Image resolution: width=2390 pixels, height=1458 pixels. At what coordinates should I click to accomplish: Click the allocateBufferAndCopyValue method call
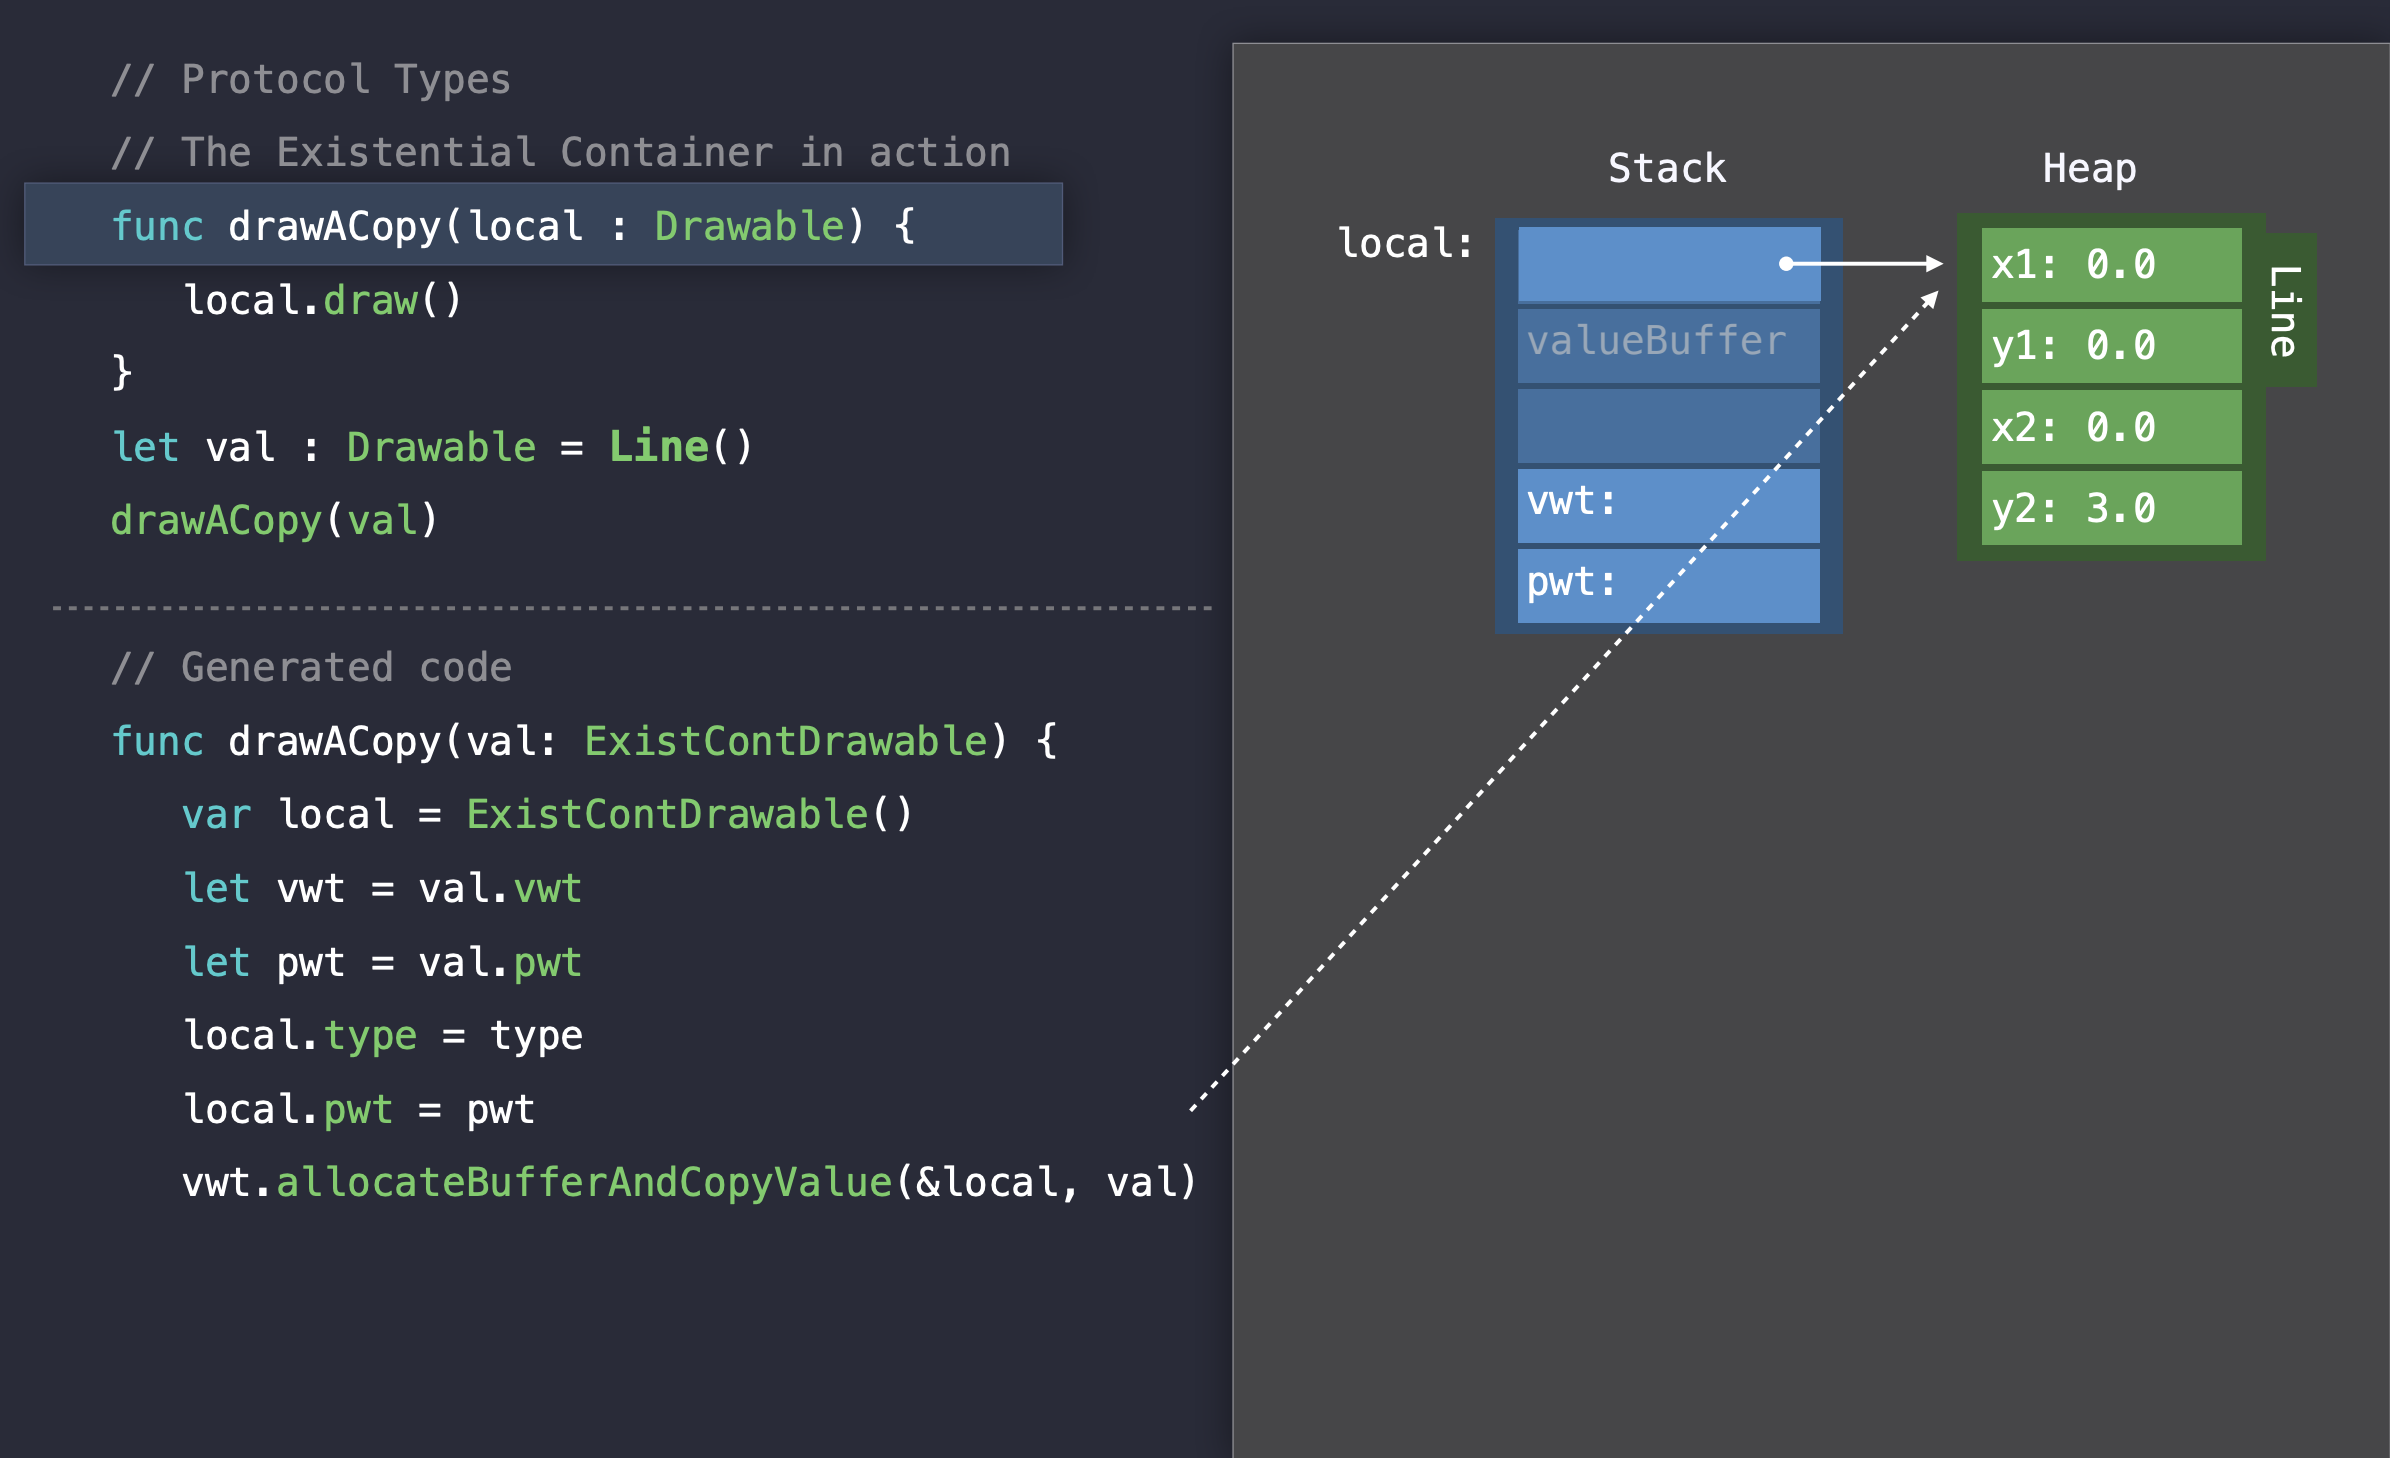click(584, 1182)
